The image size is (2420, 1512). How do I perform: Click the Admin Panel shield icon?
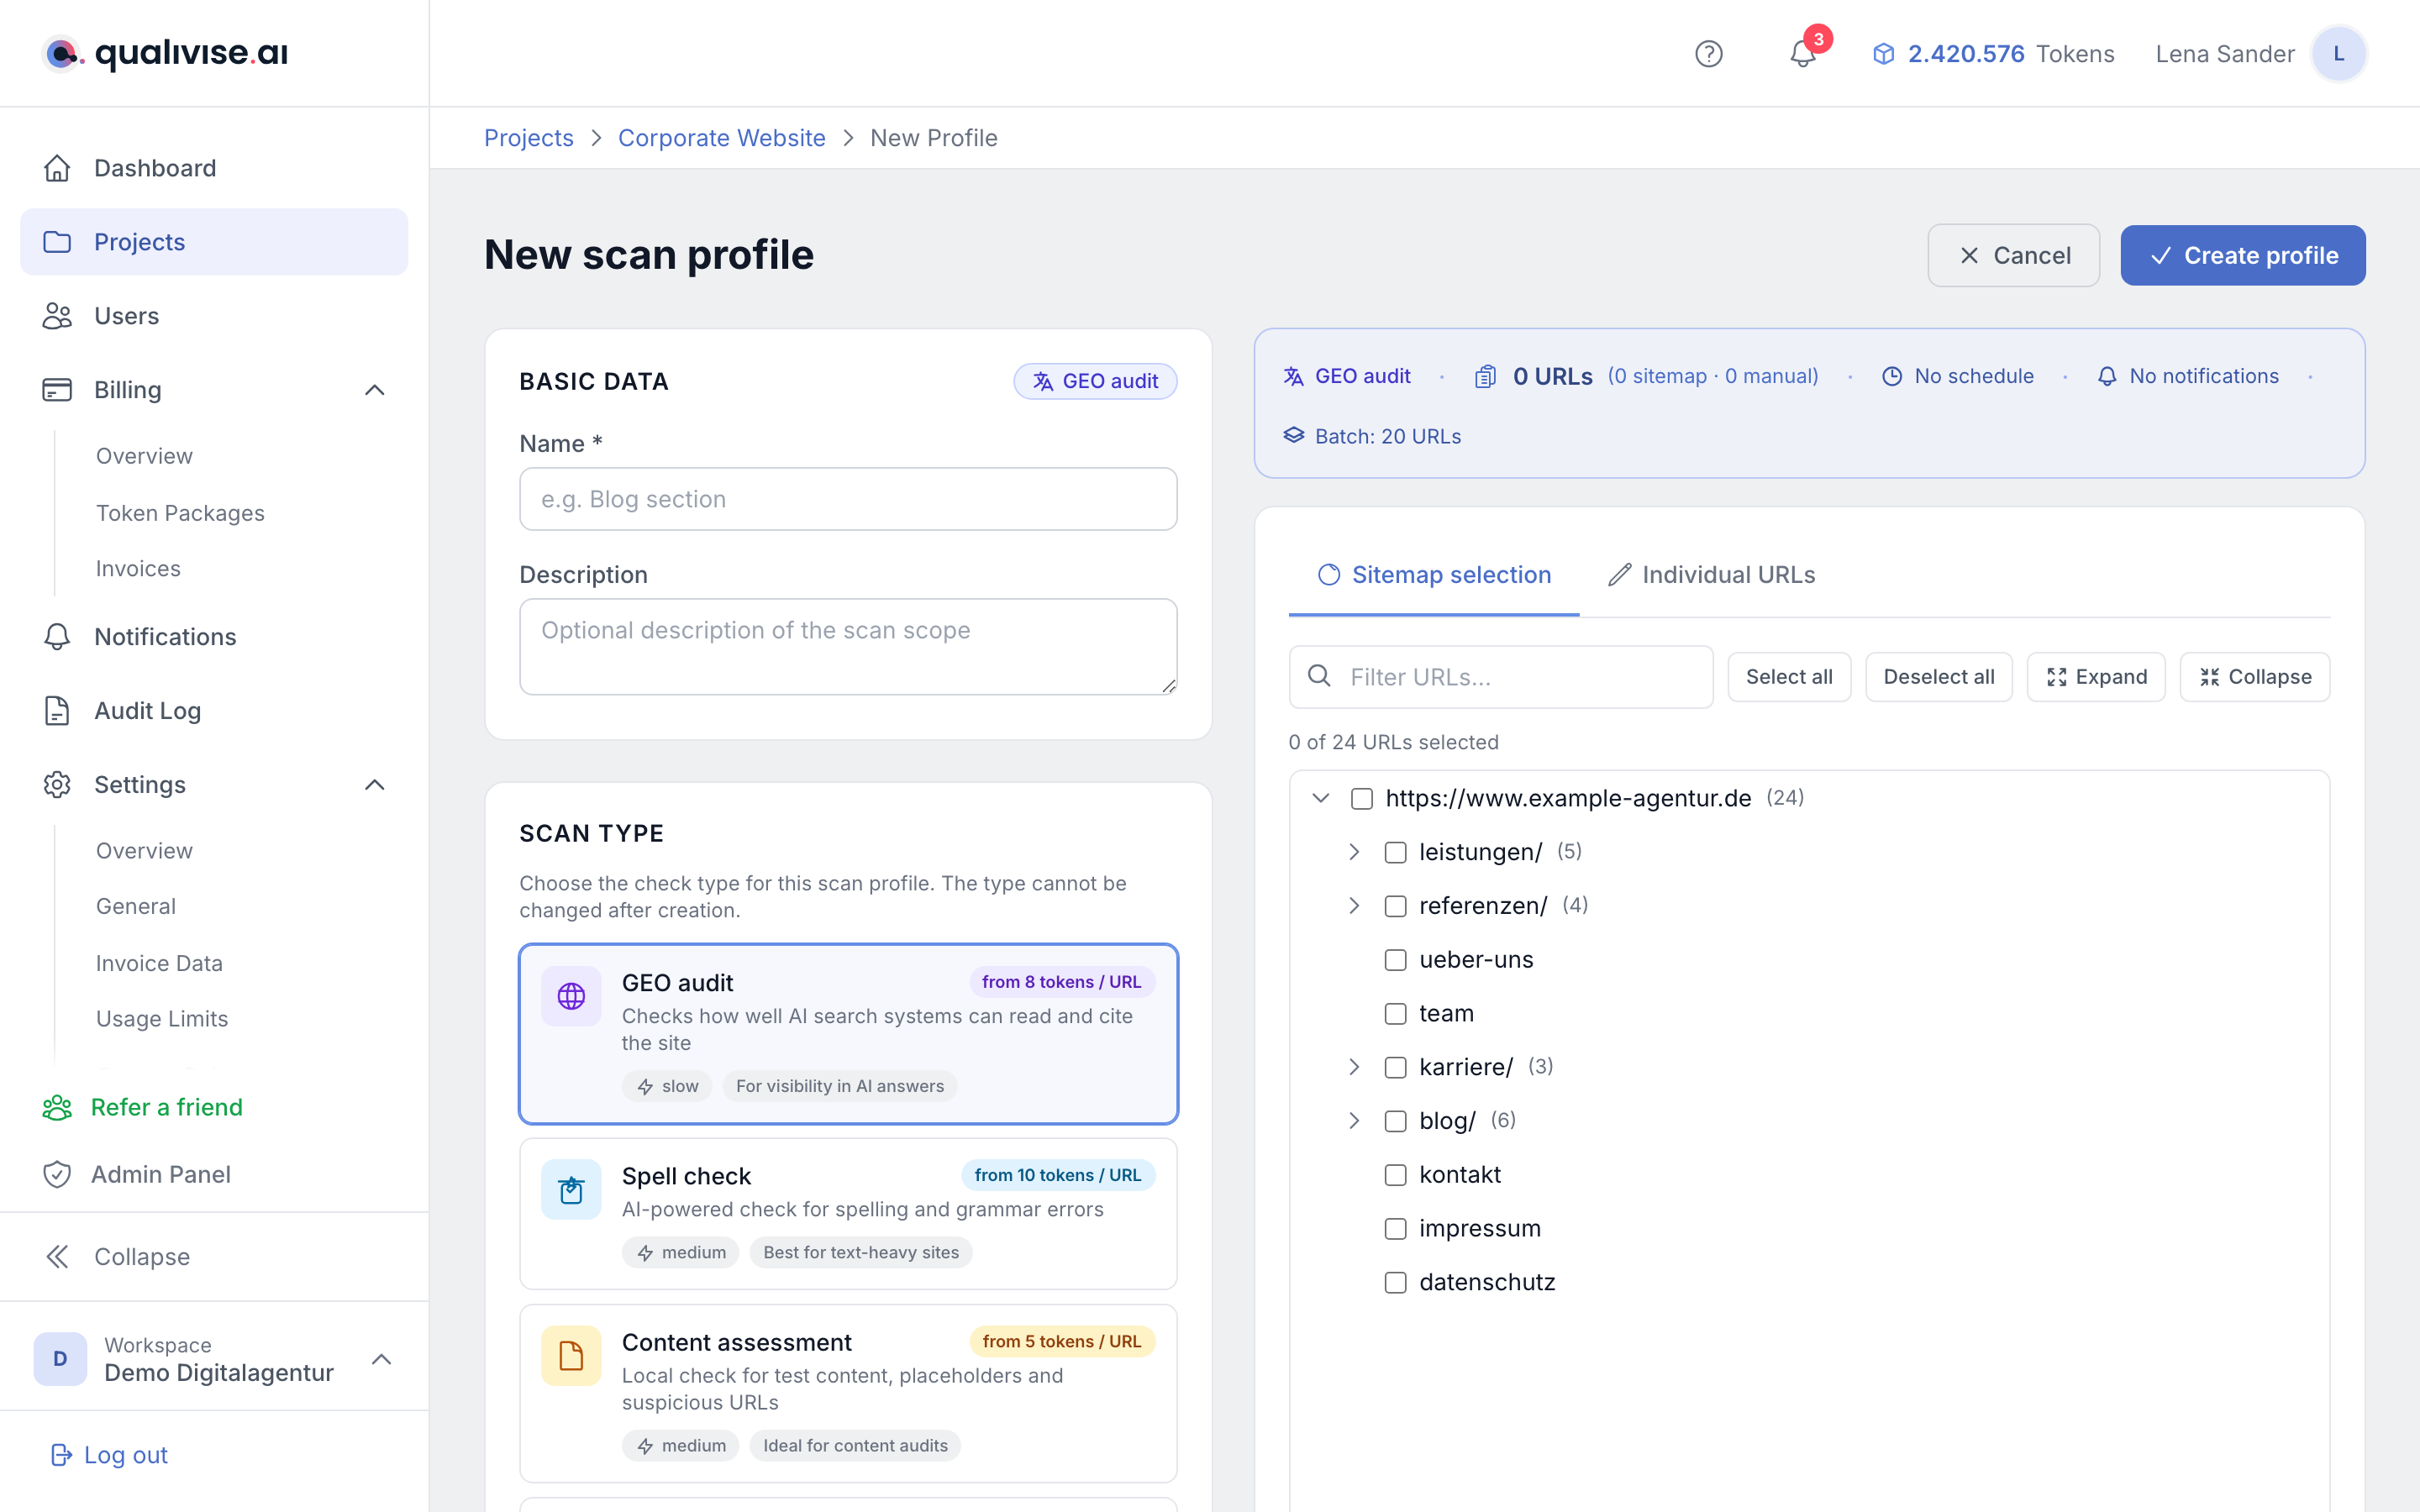point(57,1174)
